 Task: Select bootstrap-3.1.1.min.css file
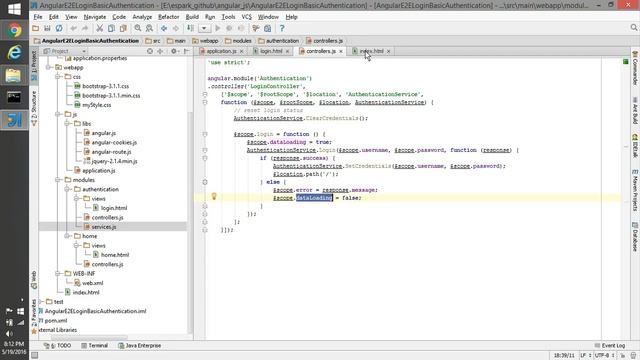tap(111, 96)
